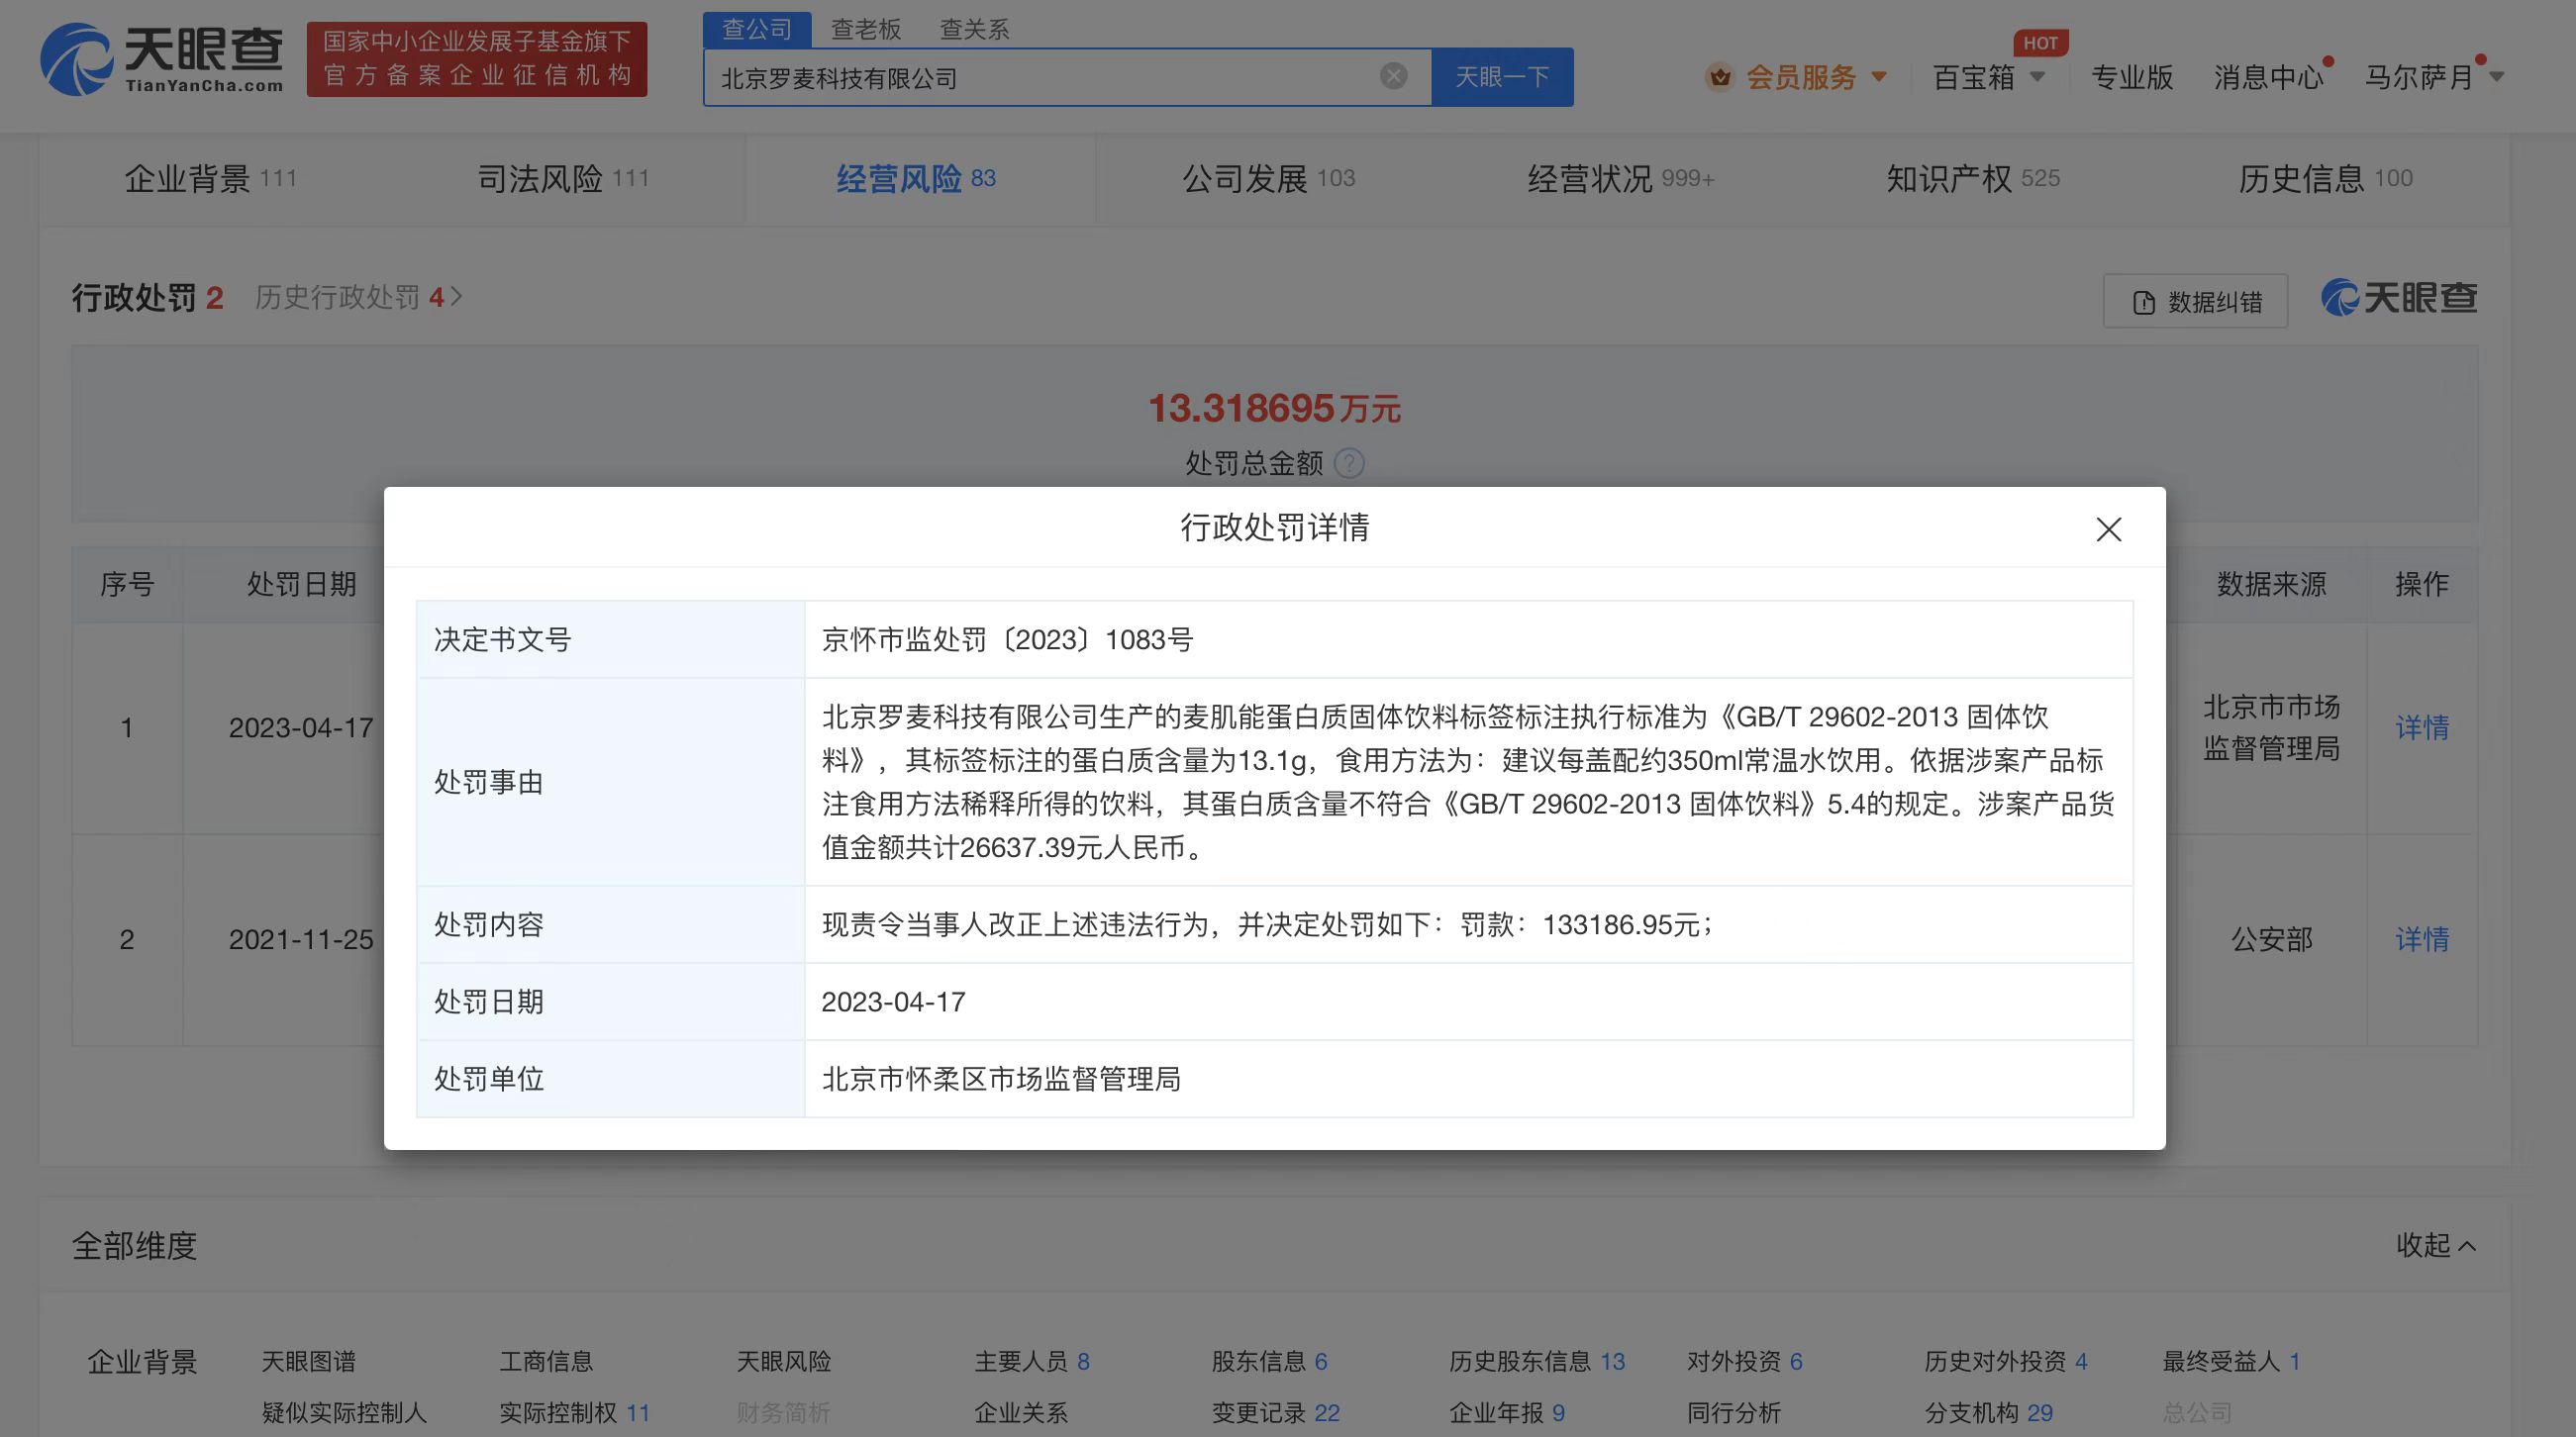Open 详情 for the 2023-04-17 penalty
Screen dimensions: 2576x1437
pyautogui.click(x=2421, y=728)
